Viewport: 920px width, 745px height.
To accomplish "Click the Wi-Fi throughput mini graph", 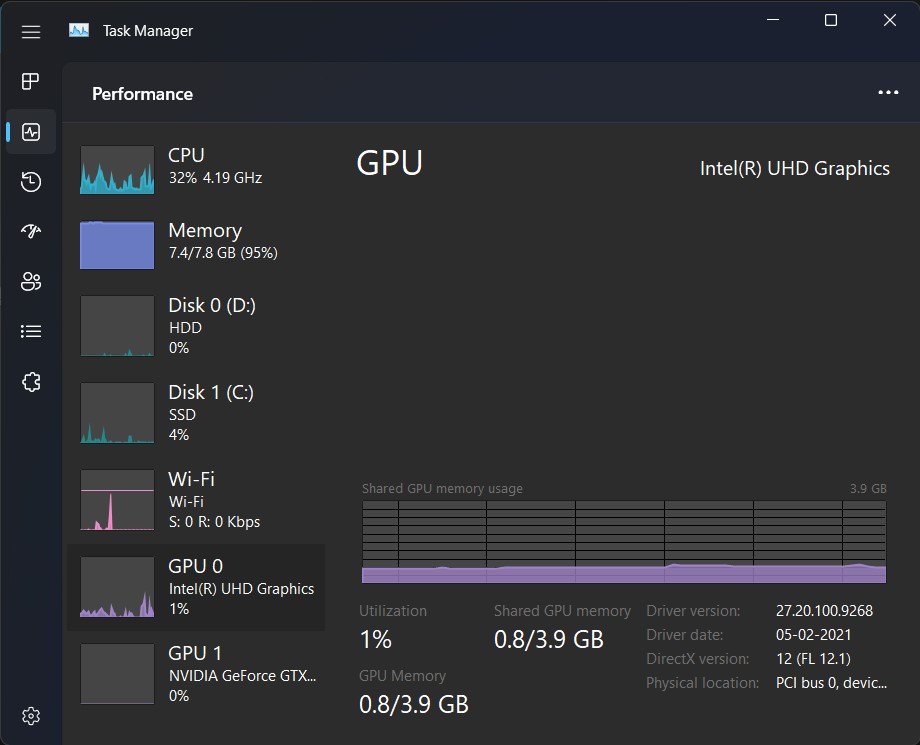I will click(x=117, y=500).
